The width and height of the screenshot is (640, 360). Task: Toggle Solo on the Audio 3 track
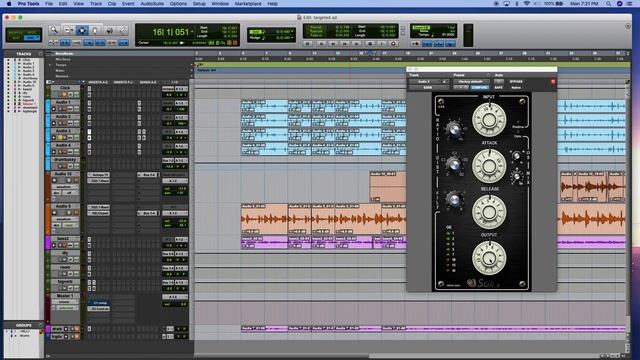coord(60,138)
